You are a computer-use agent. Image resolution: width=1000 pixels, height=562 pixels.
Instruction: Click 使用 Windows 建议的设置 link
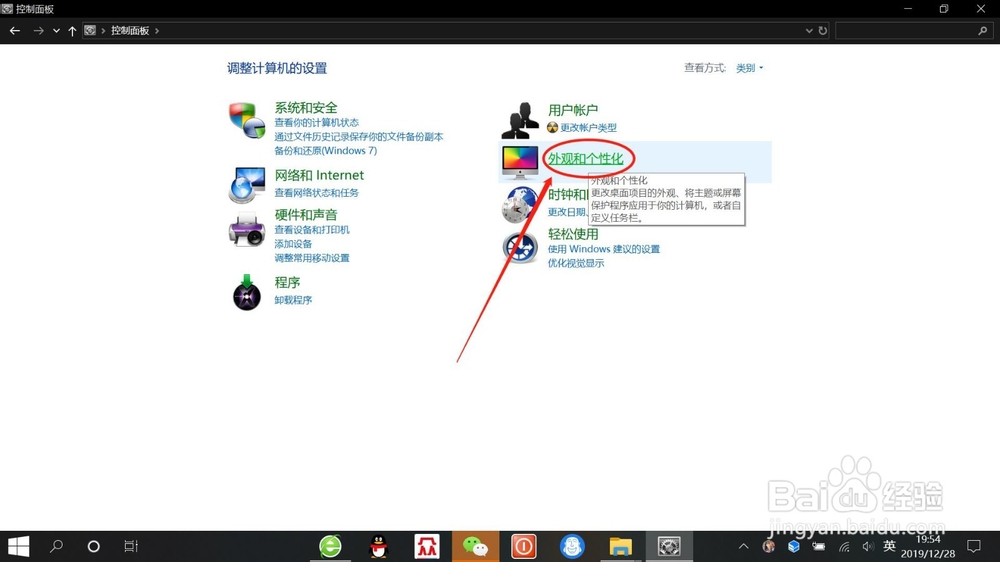click(603, 249)
